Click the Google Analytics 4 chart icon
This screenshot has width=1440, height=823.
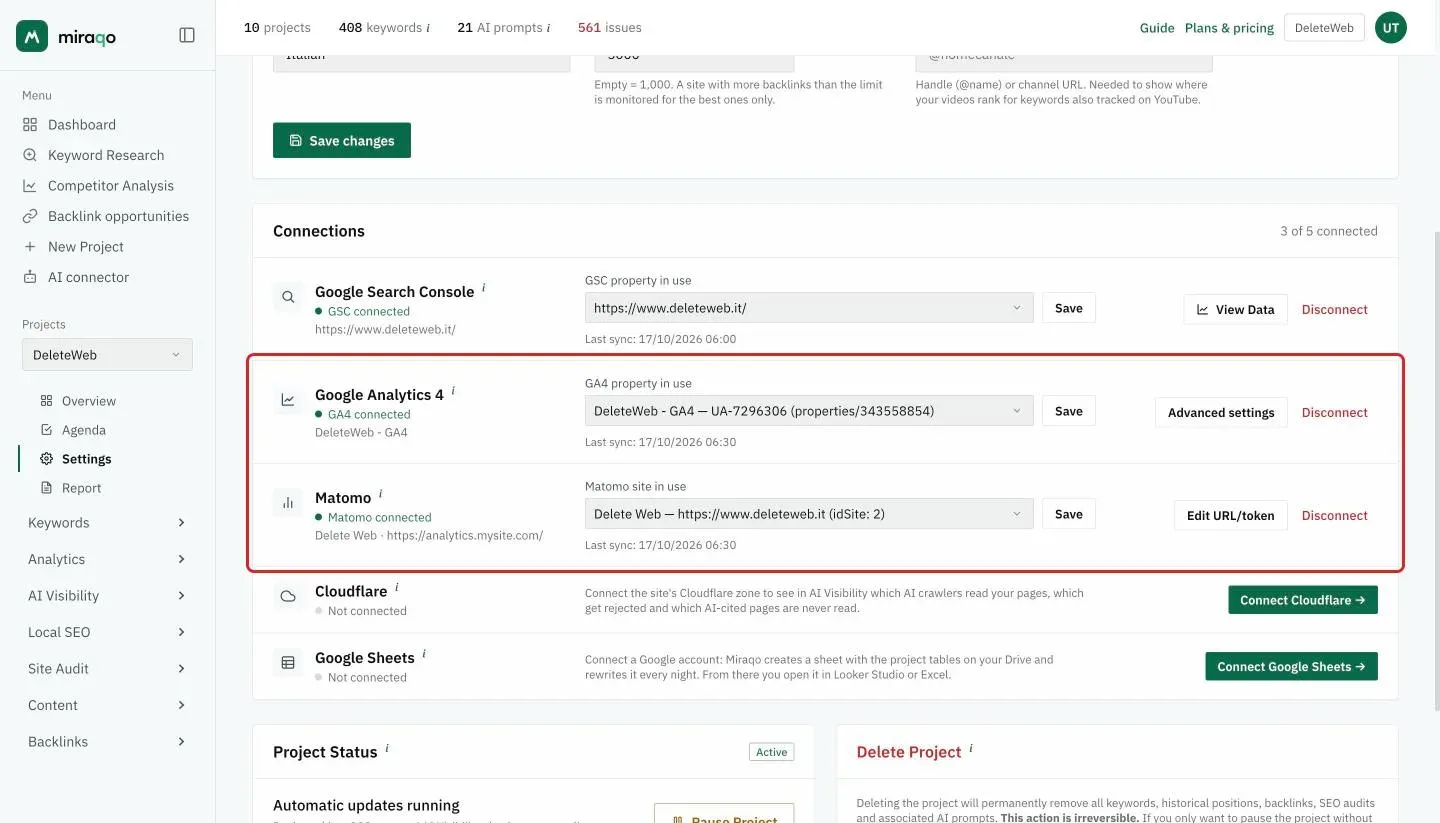pos(288,400)
